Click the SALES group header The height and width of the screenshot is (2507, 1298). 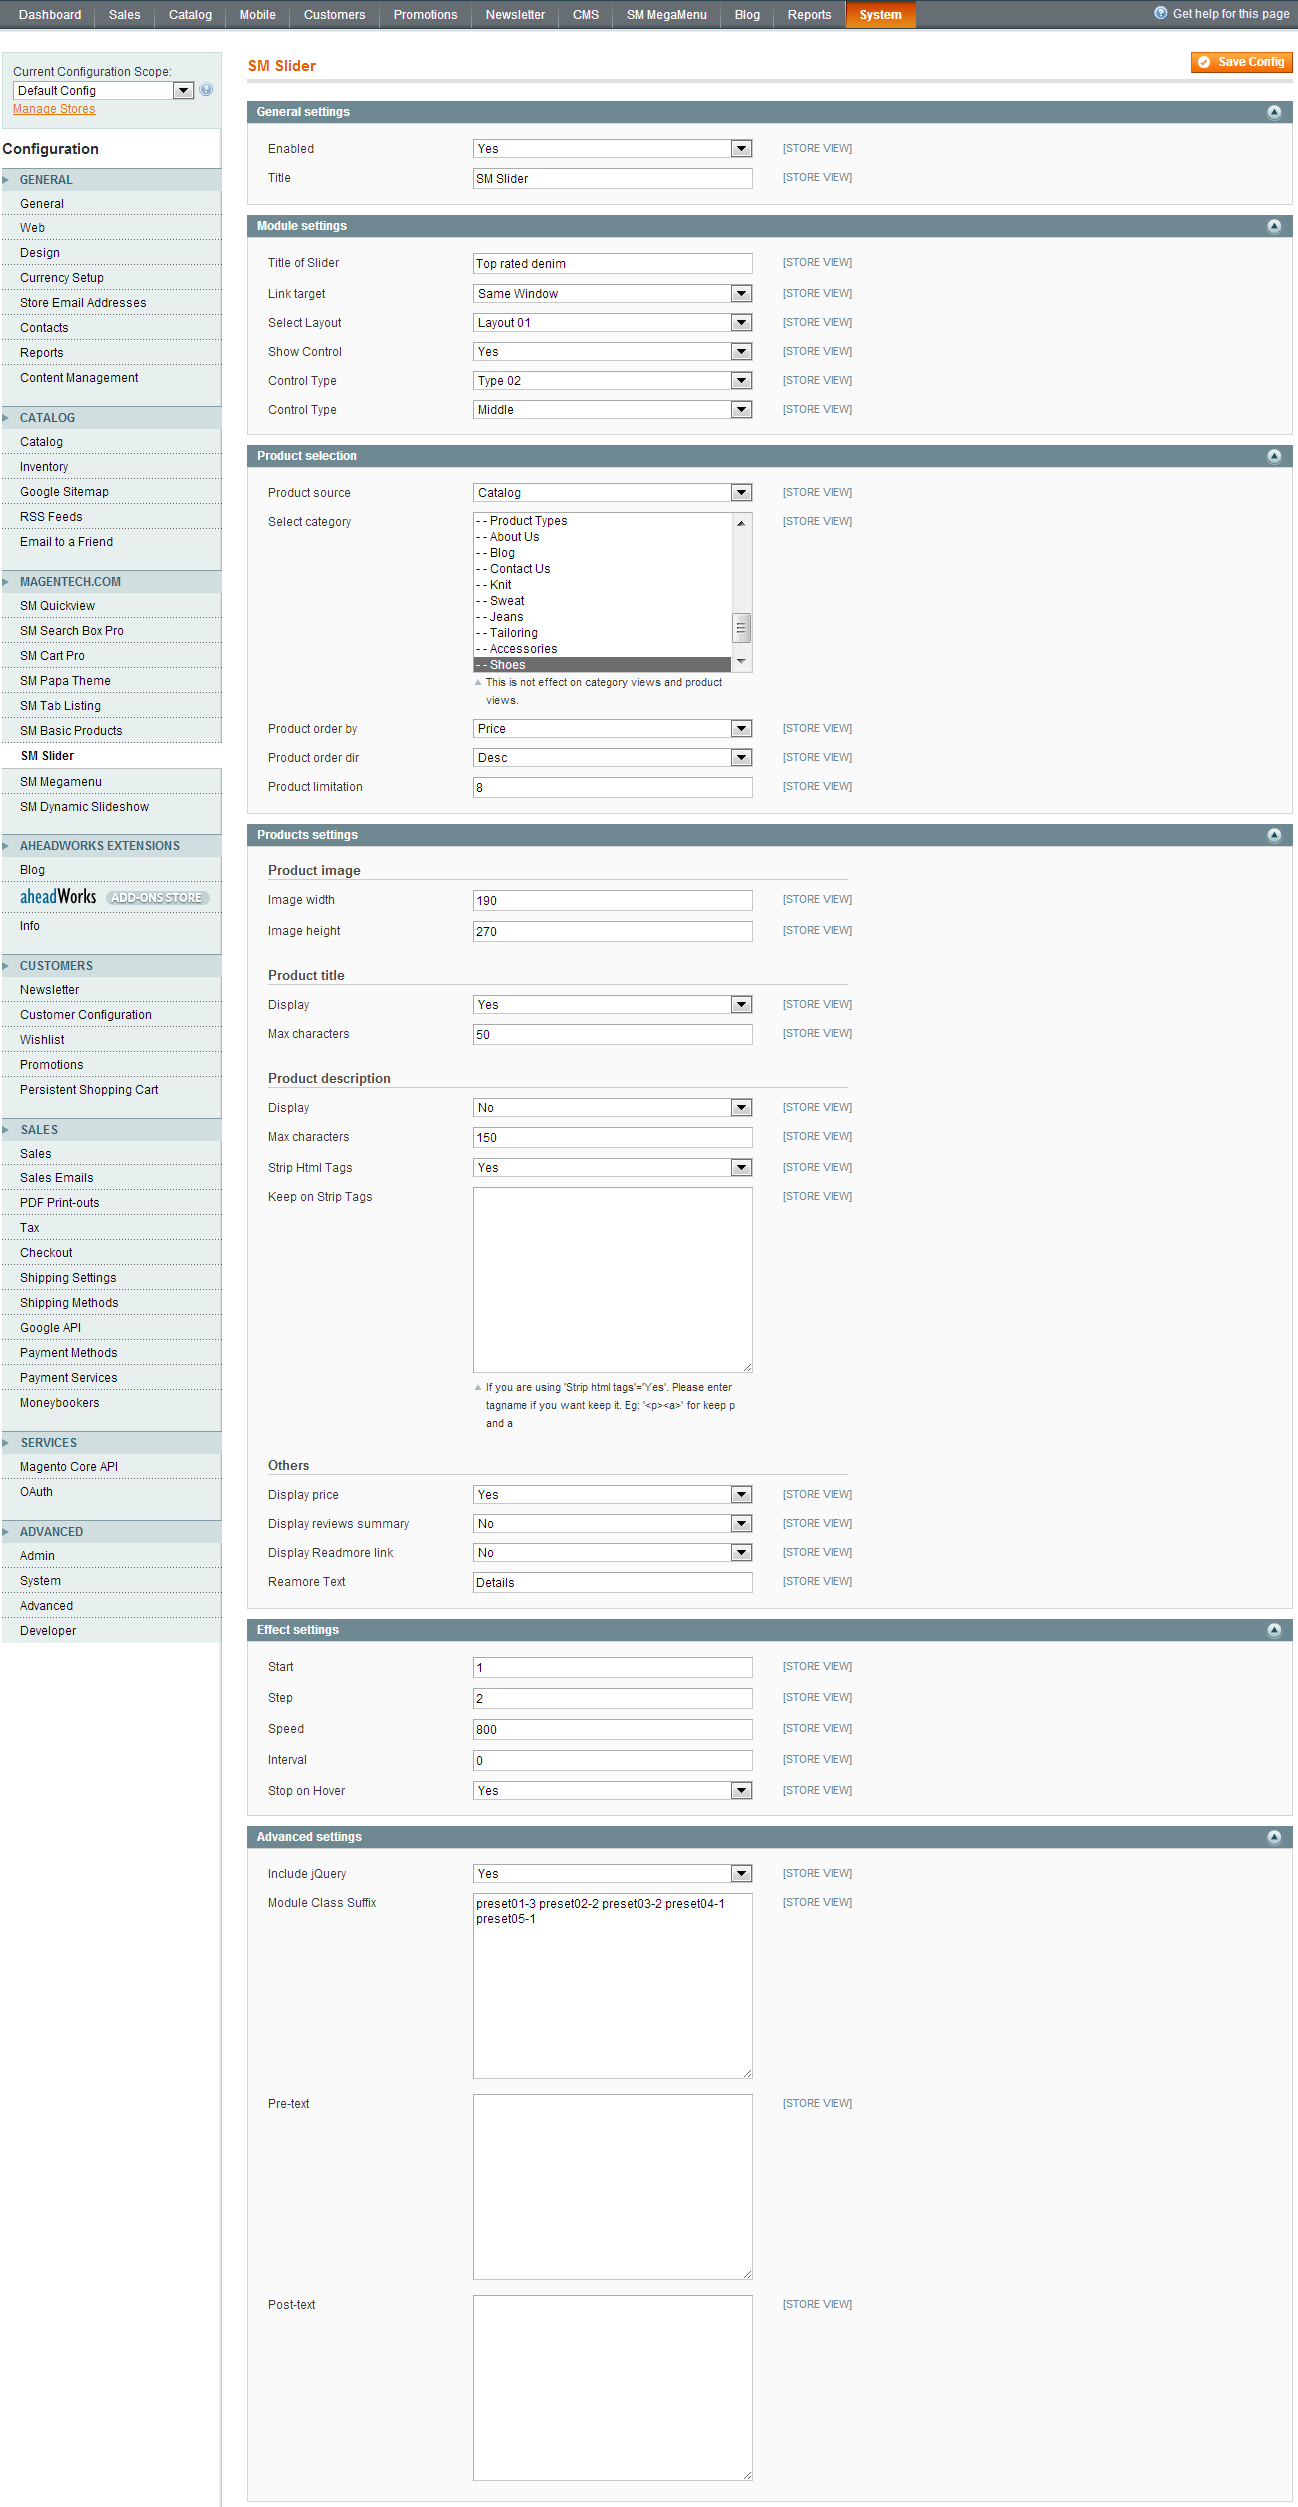[x=111, y=1130]
